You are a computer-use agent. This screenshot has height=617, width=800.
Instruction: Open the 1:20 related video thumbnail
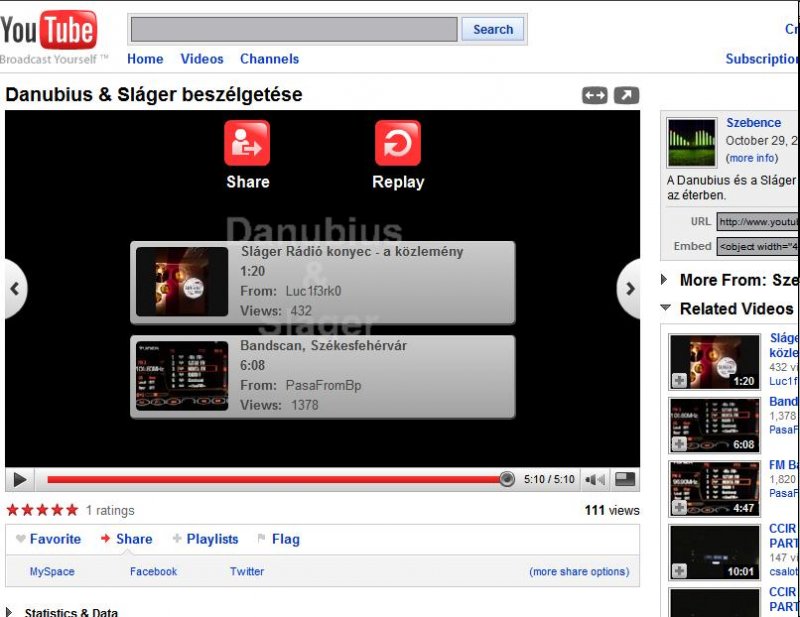click(714, 361)
